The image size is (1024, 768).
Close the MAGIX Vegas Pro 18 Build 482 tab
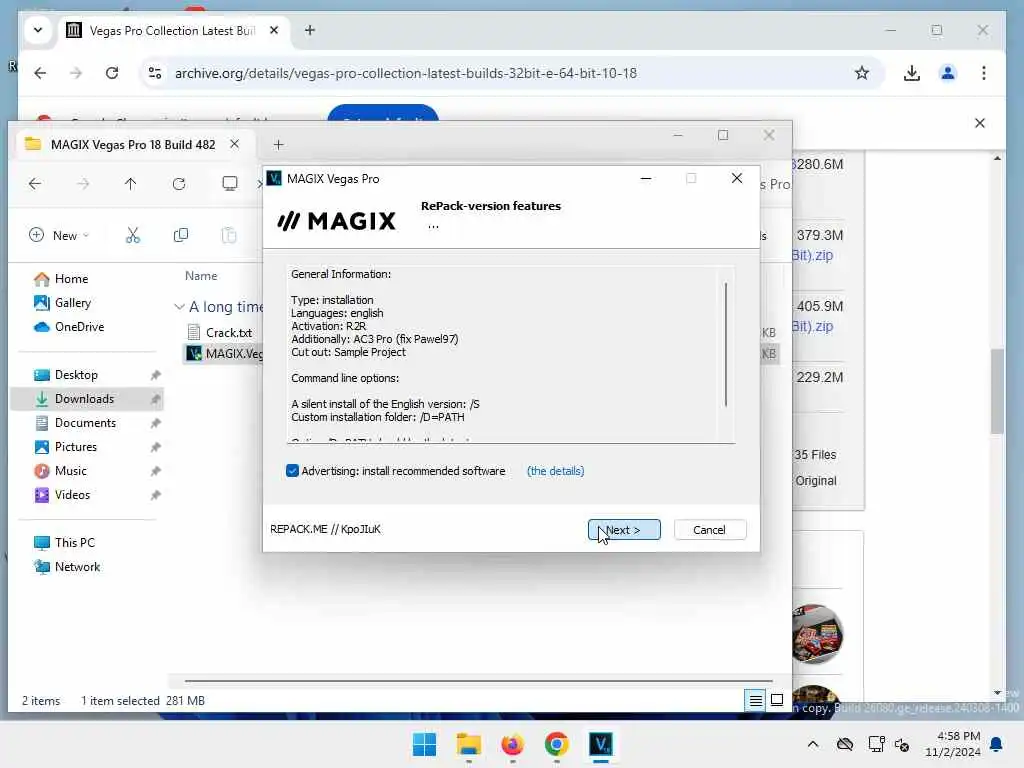[234, 144]
